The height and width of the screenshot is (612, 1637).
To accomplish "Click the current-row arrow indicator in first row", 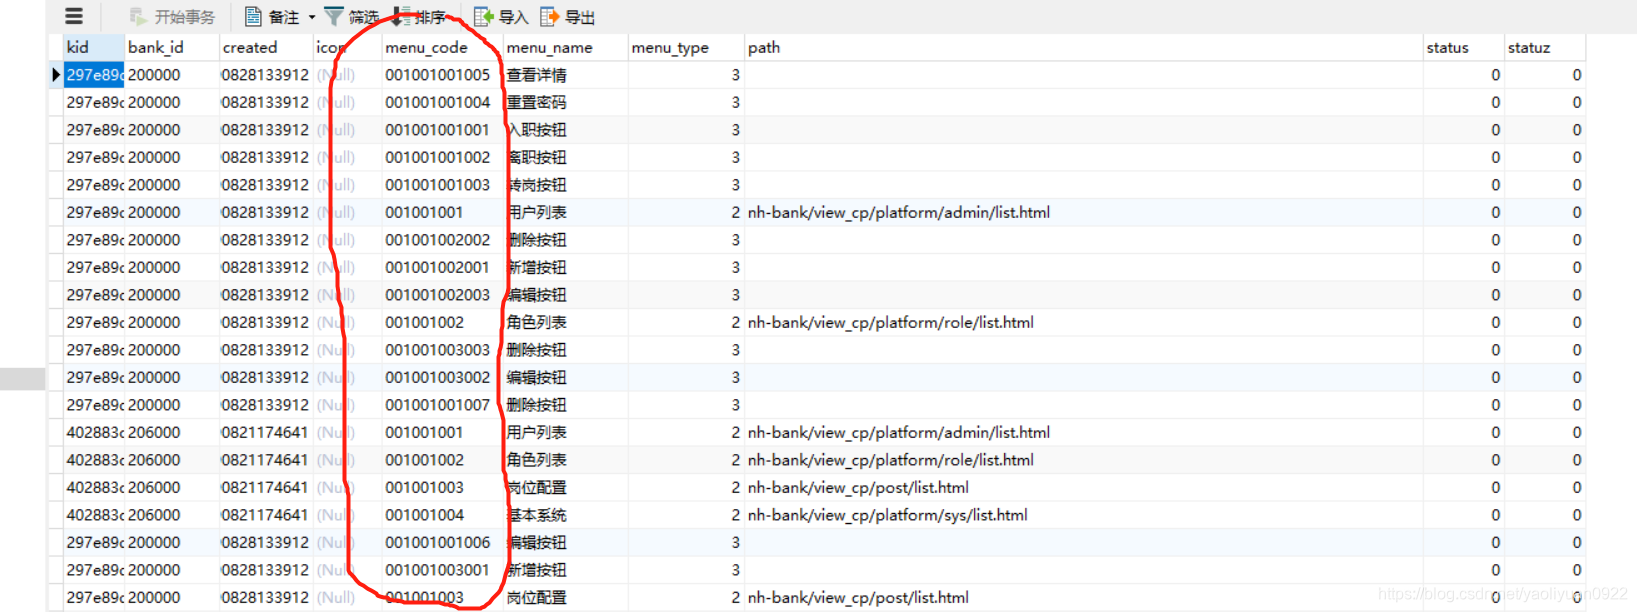I will (56, 75).
